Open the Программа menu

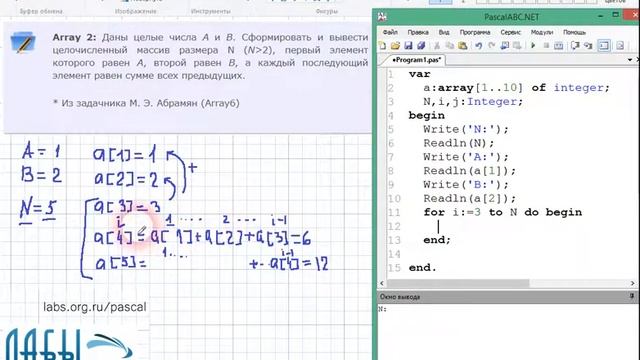[475, 32]
